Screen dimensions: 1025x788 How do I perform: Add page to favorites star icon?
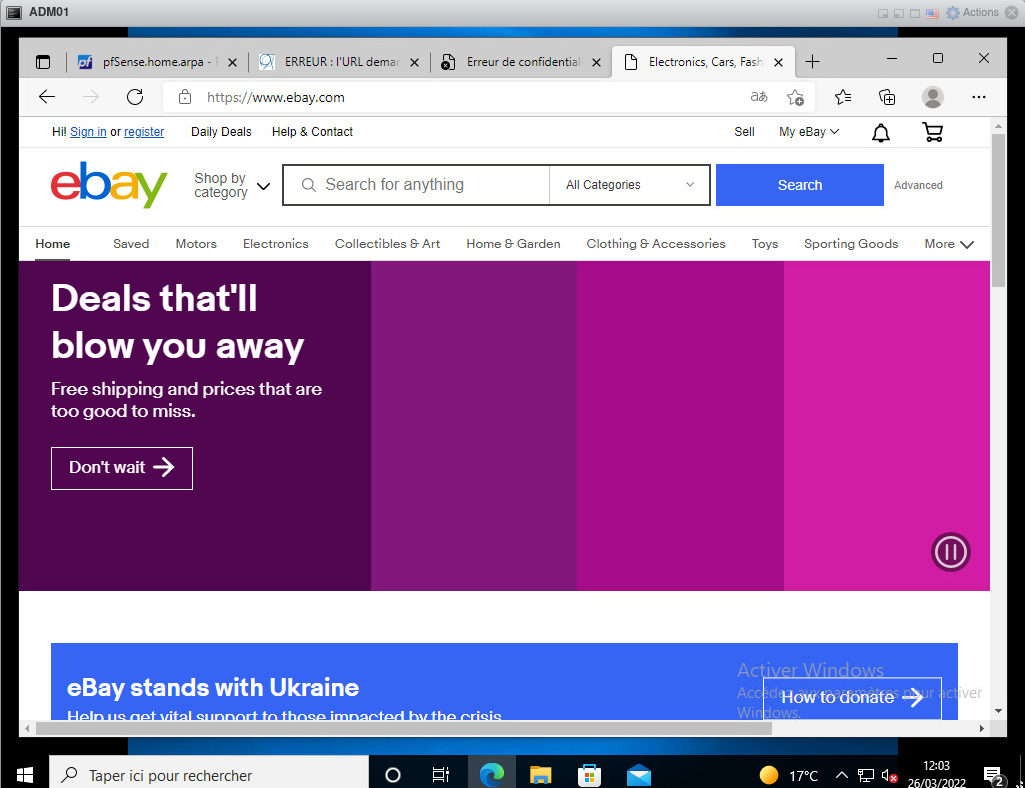[x=795, y=97]
